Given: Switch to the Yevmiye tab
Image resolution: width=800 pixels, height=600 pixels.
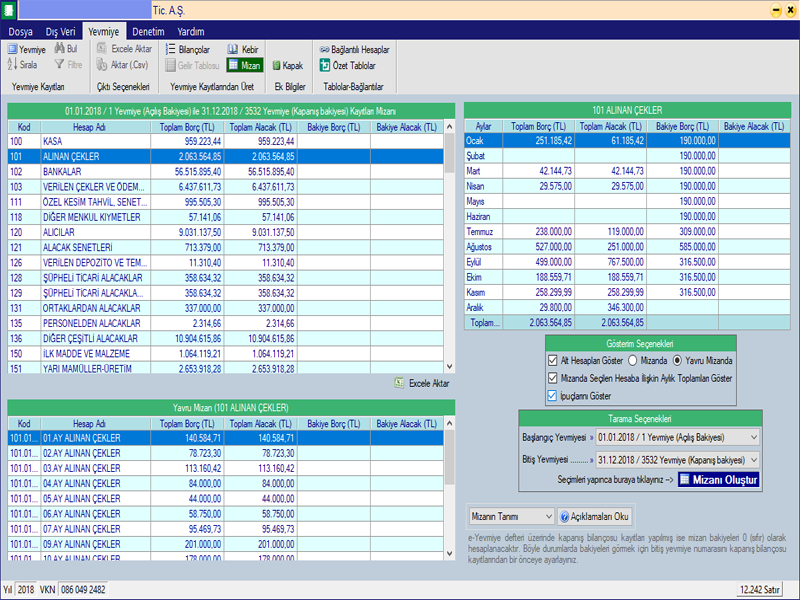Looking at the screenshot, I should point(104,32).
